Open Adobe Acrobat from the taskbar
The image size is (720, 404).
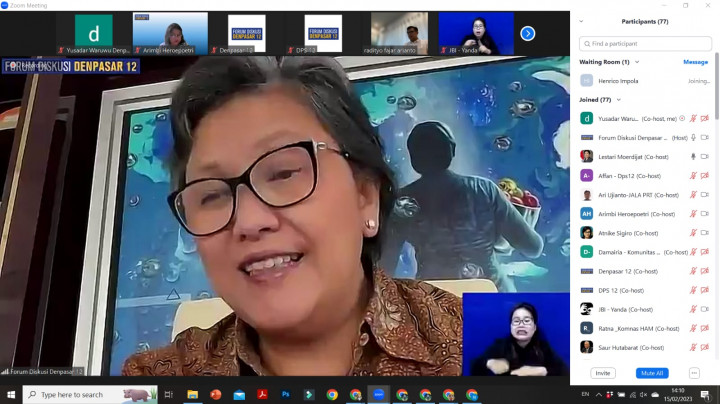point(262,395)
